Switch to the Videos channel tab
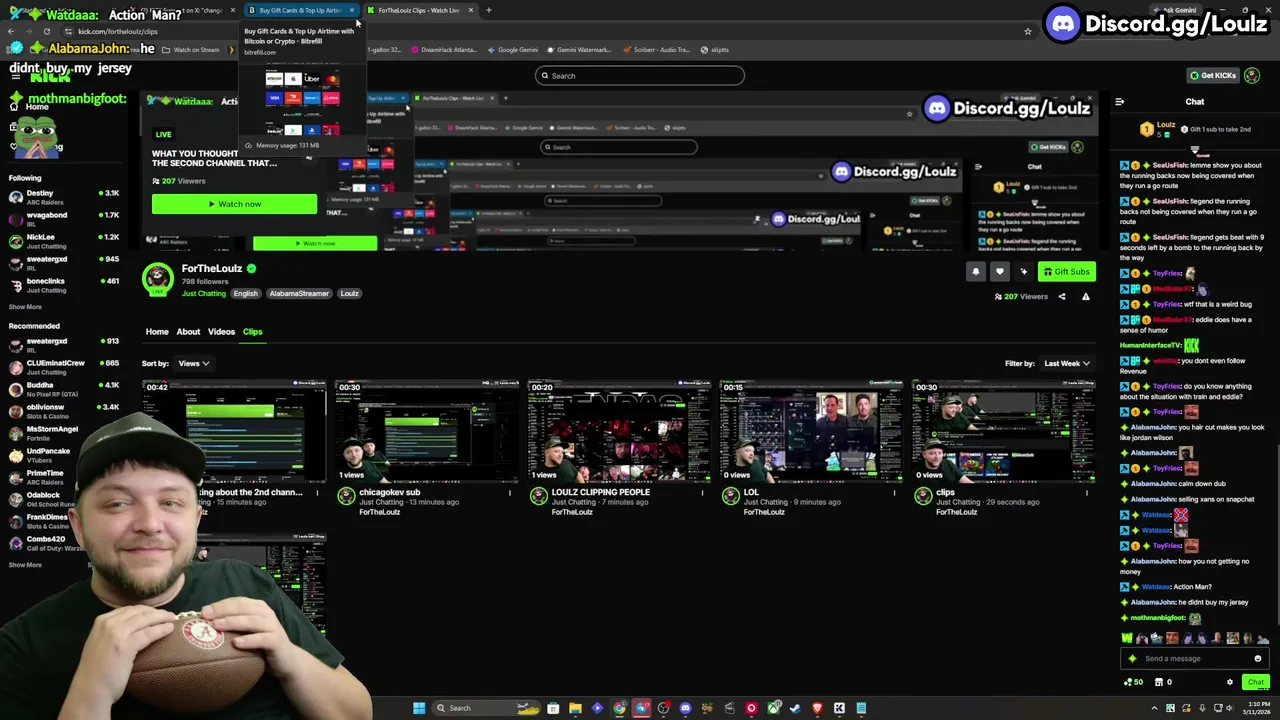The image size is (1280, 720). tap(221, 331)
